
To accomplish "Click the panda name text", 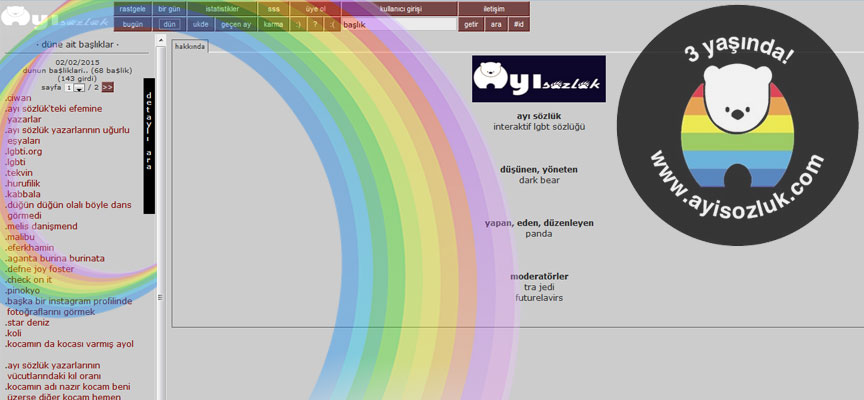I will tap(539, 234).
